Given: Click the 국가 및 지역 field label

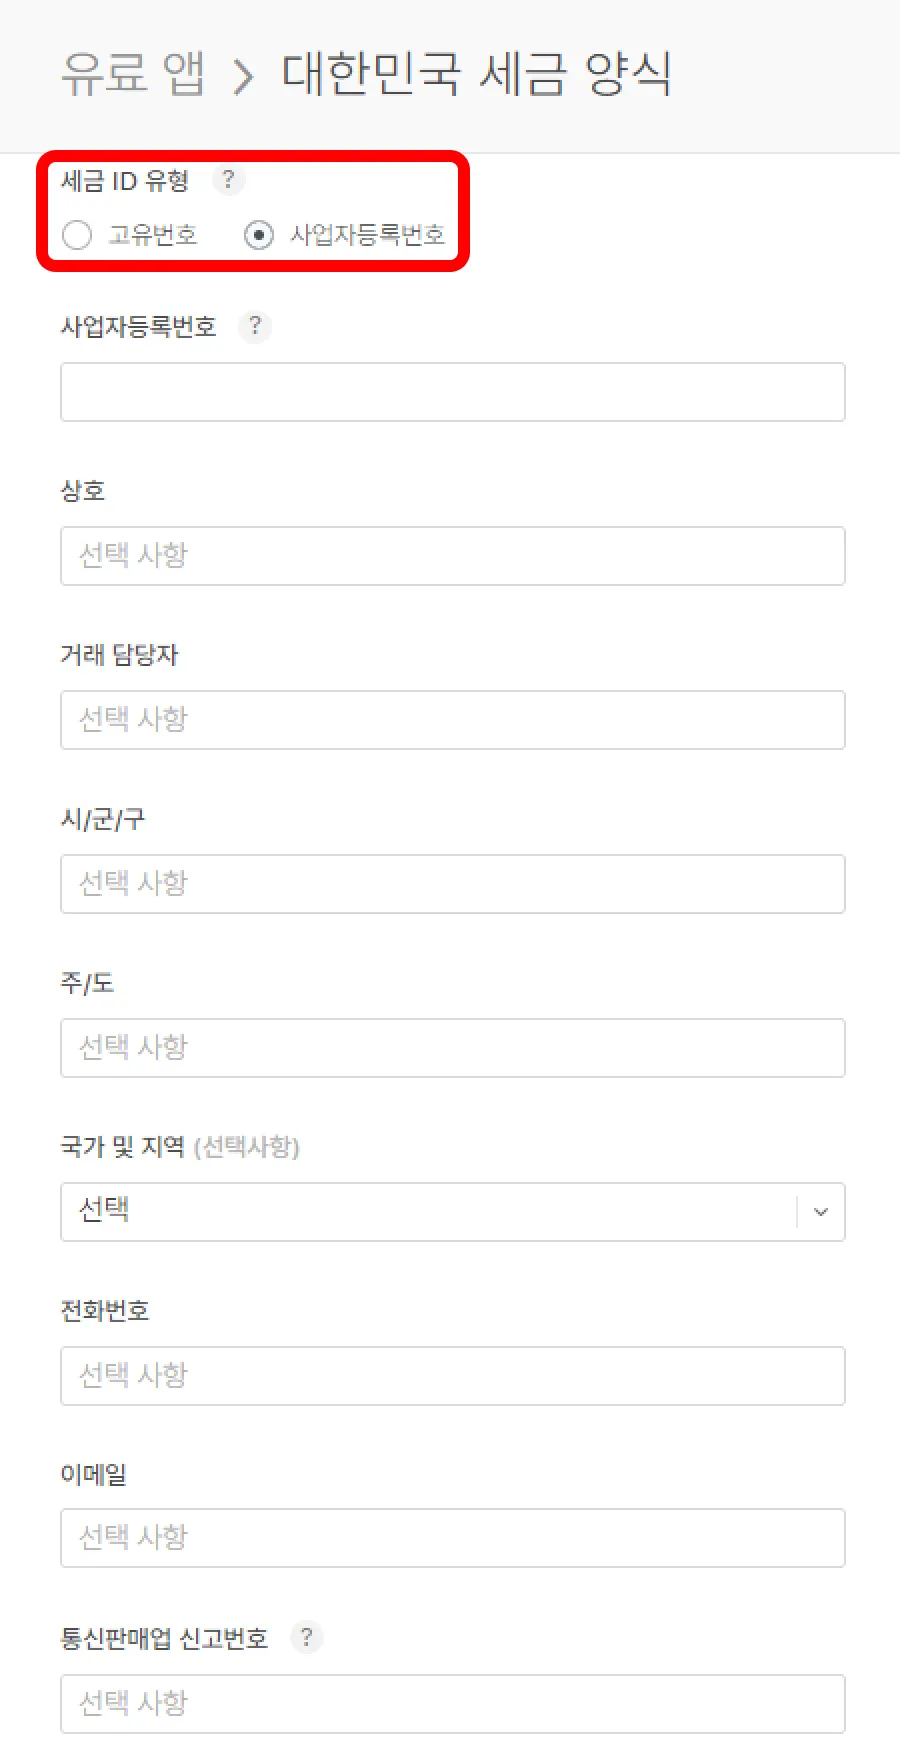Looking at the screenshot, I should coord(123,1146).
